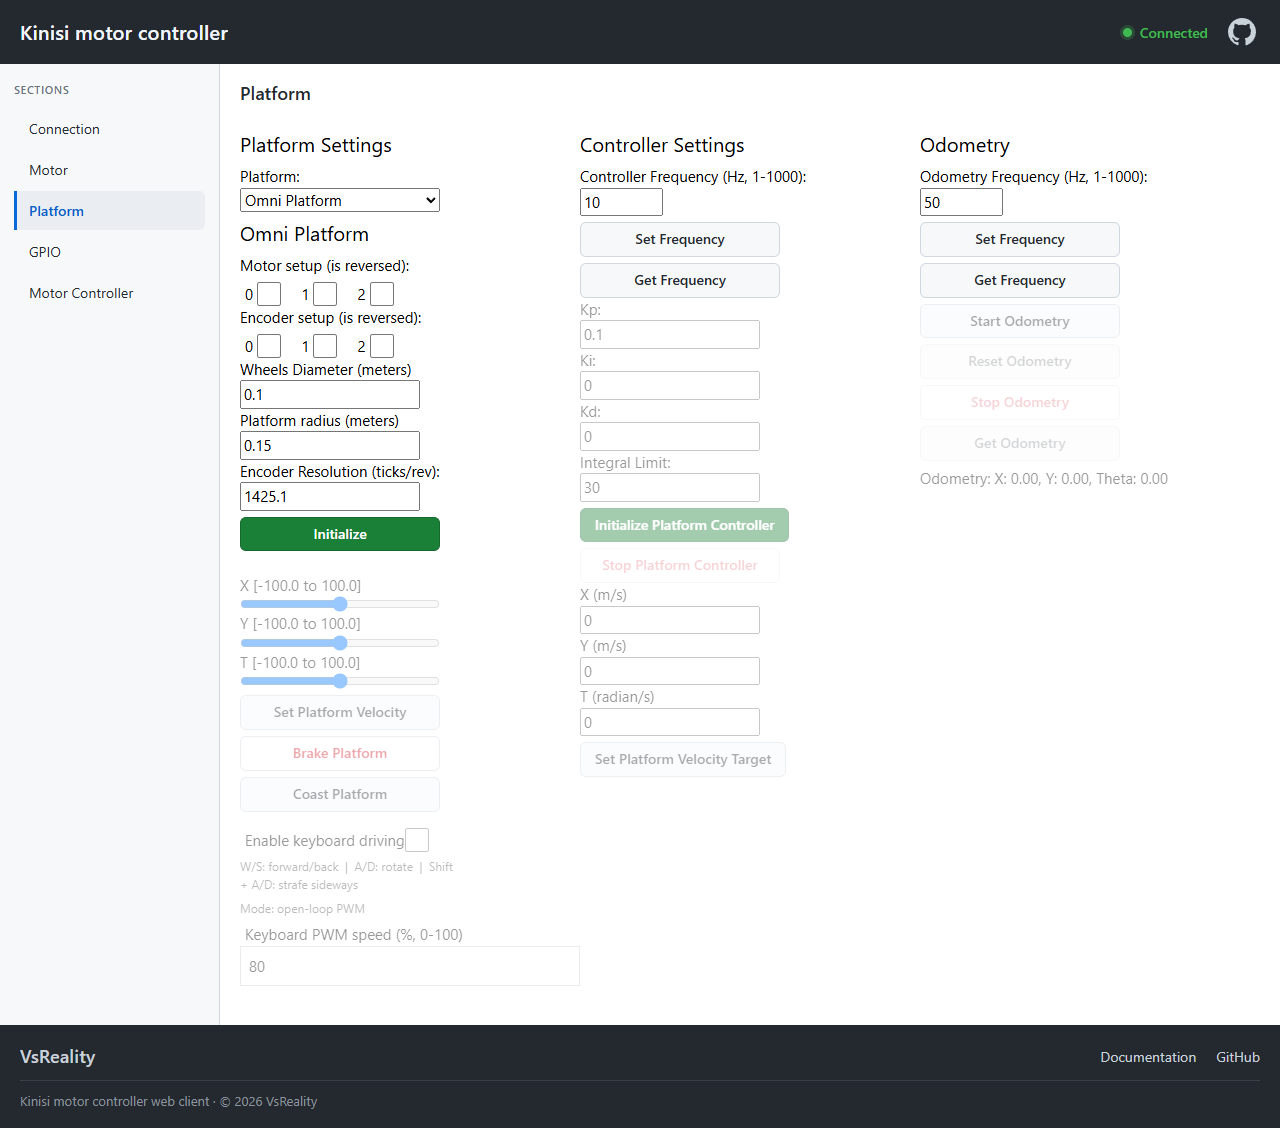Toggle motor 2 reversed checkbox
The image size is (1280, 1128).
pos(382,294)
